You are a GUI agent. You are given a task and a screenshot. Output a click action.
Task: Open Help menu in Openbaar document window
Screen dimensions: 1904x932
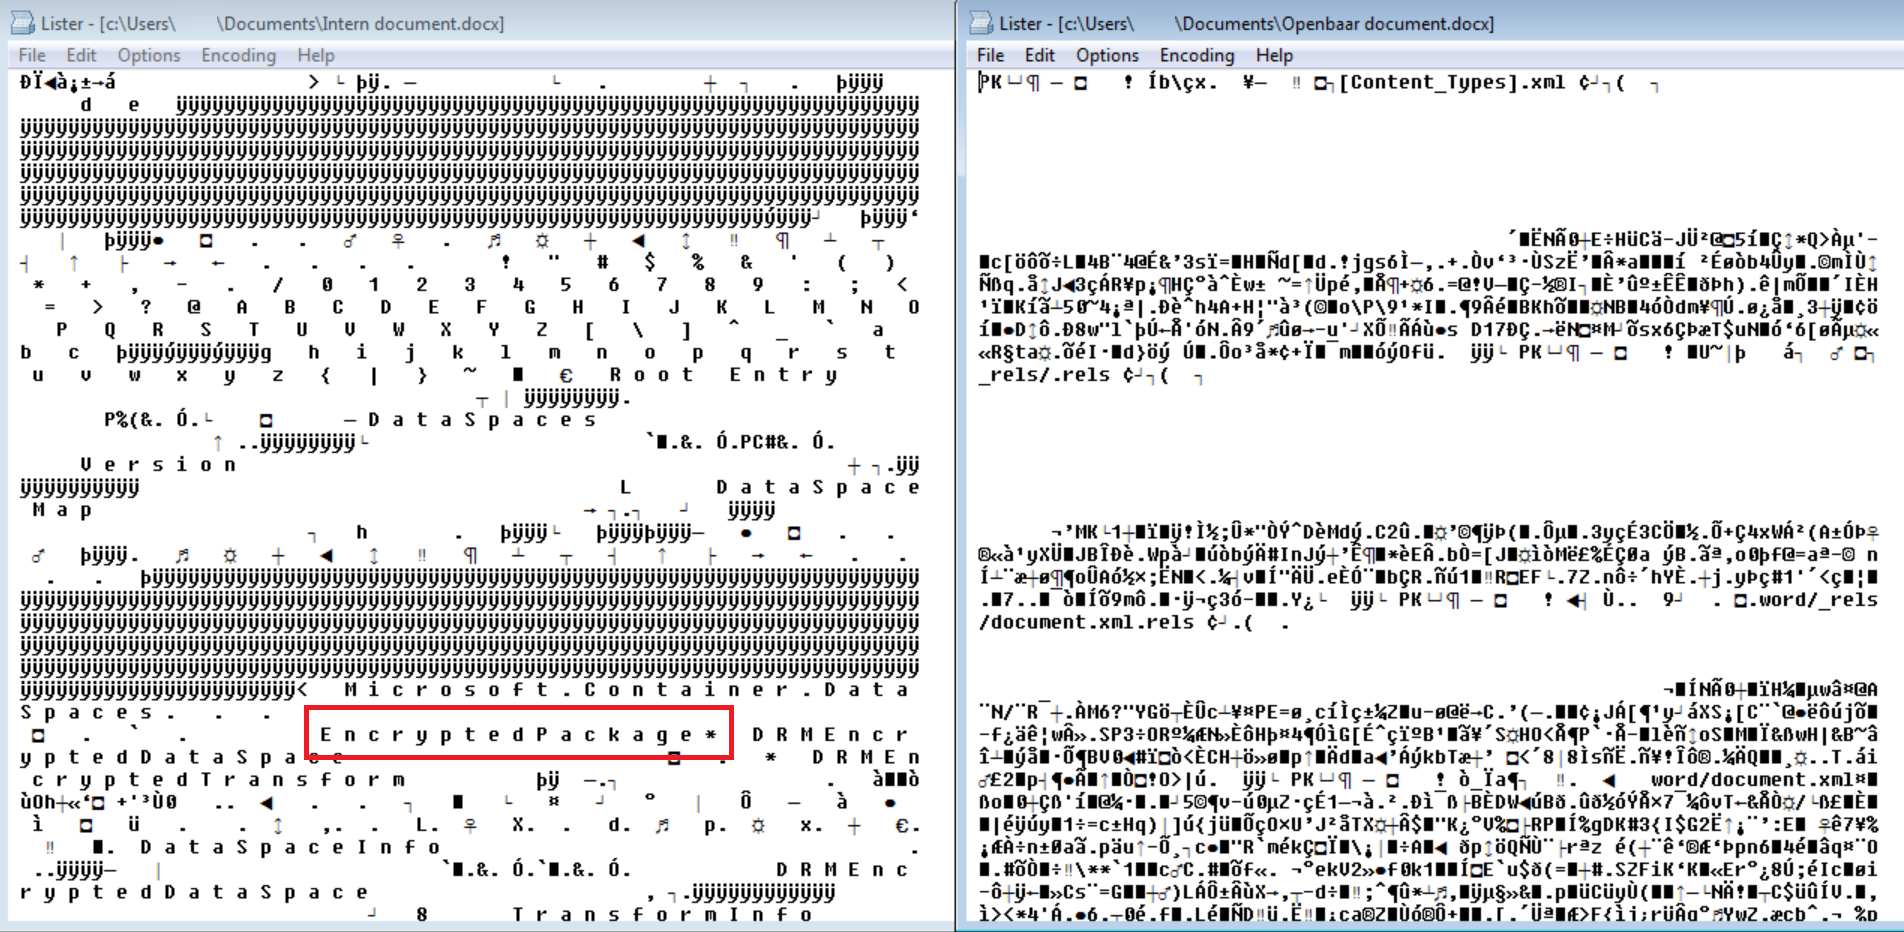pos(1274,55)
